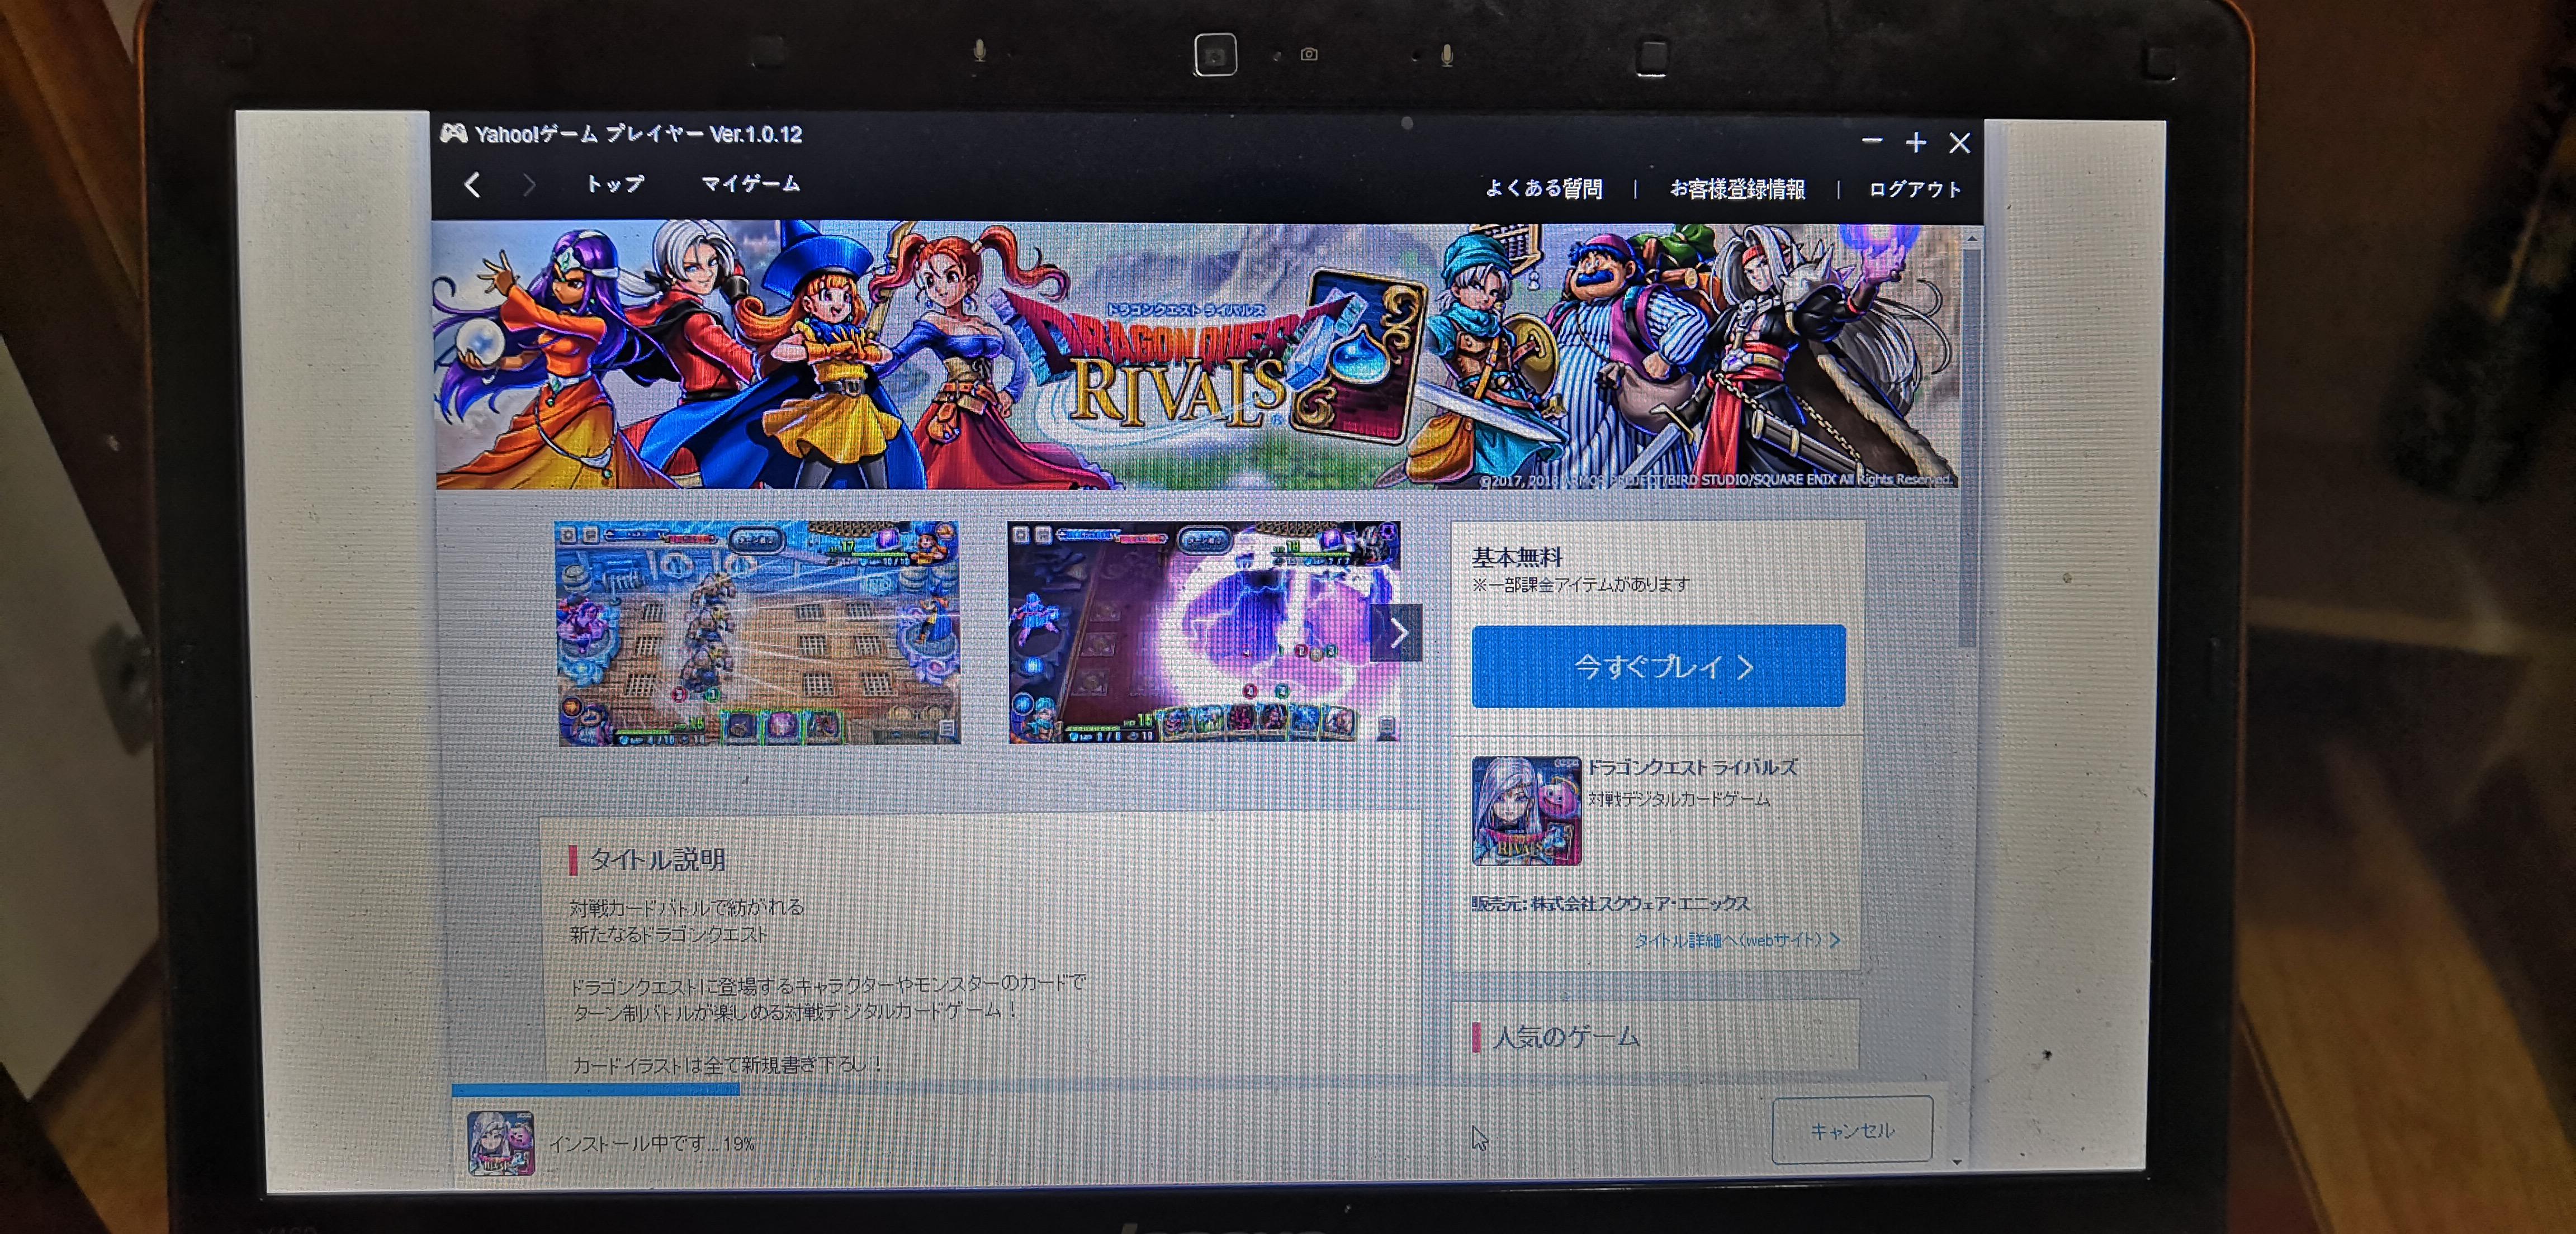Viewport: 2576px width, 1234px height.
Task: Advance the screenshot carousel with the right arrow
Action: (1398, 632)
